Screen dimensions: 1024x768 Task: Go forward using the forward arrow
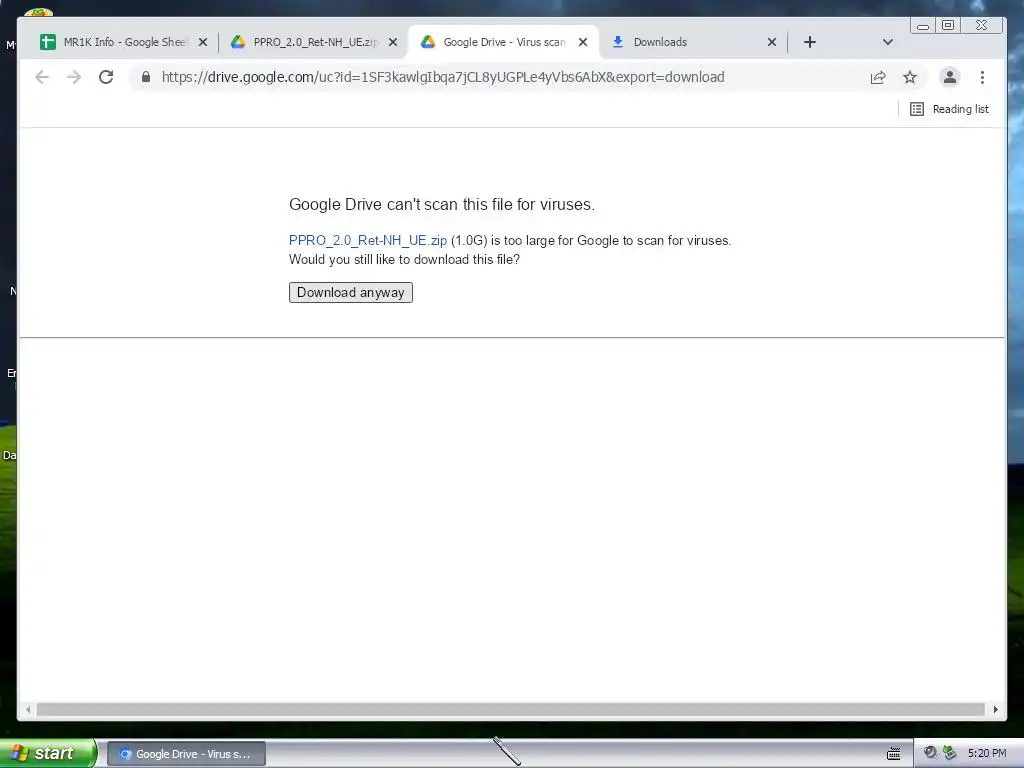74,77
